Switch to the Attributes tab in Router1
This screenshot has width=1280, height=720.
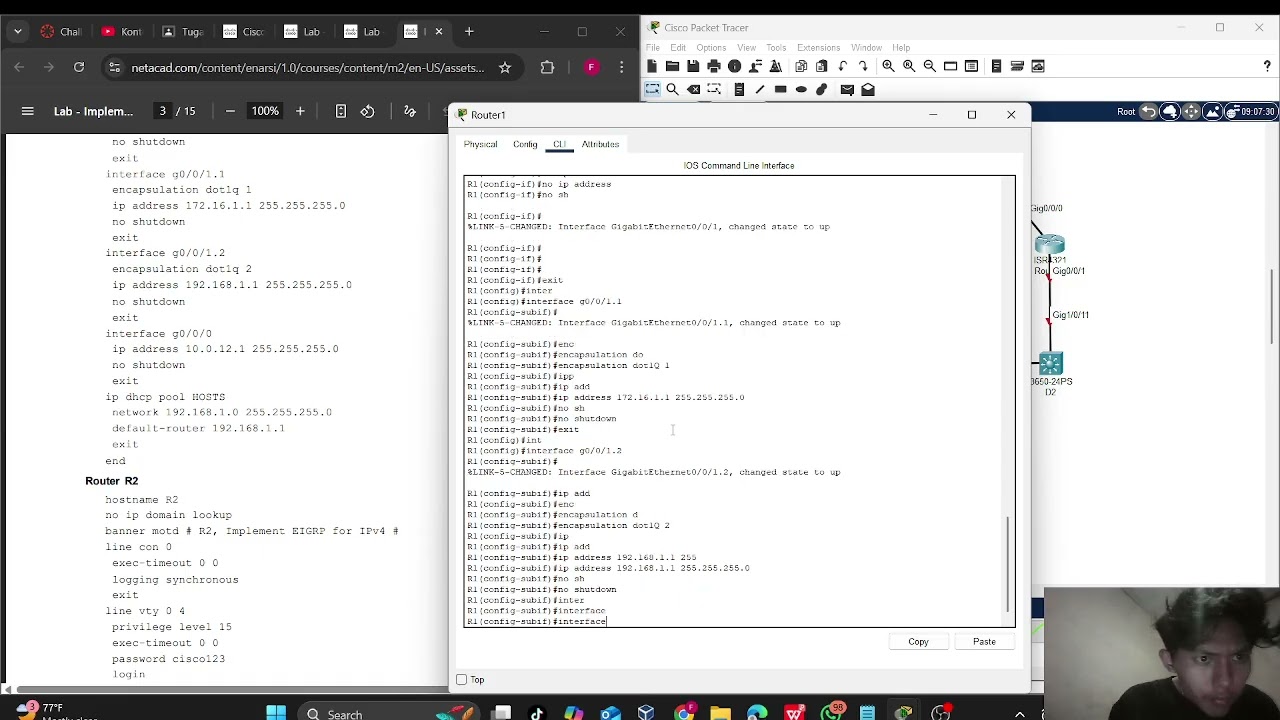[x=600, y=144]
